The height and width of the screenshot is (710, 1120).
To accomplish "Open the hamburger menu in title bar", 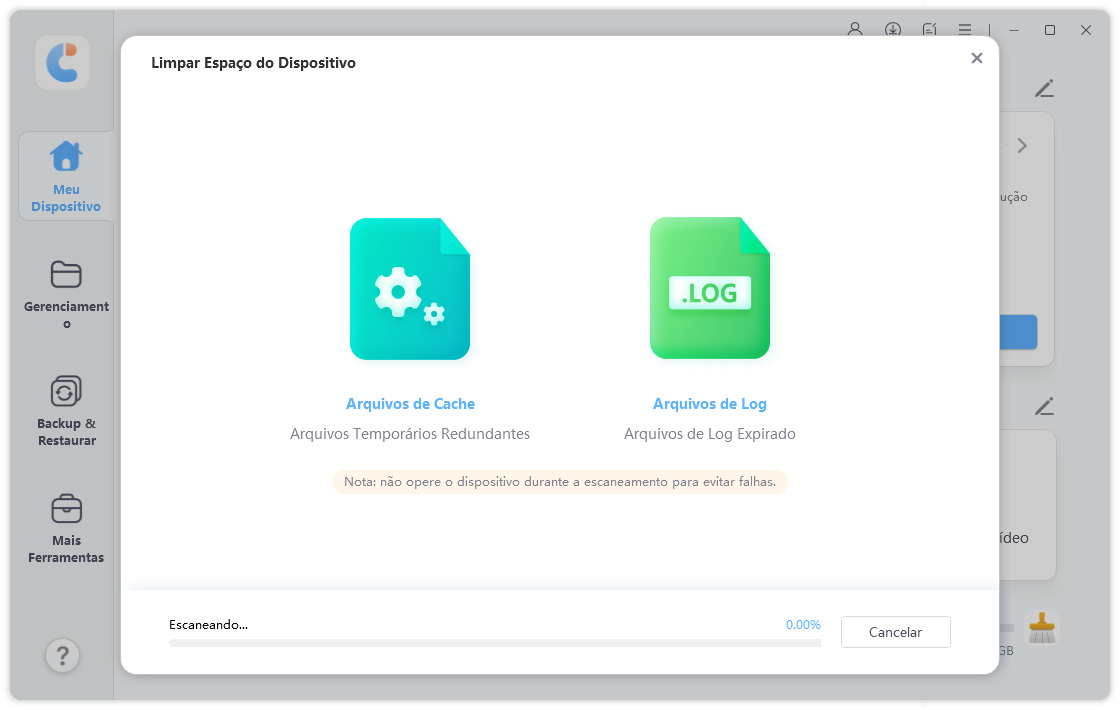I will (964, 30).
